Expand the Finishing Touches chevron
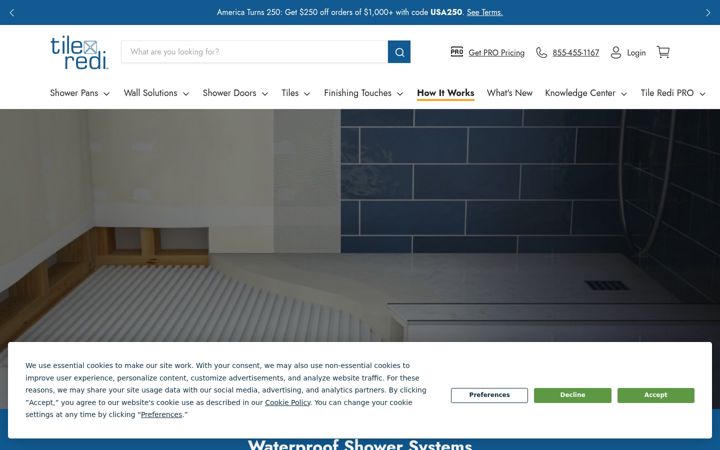The height and width of the screenshot is (450, 720). [400, 94]
